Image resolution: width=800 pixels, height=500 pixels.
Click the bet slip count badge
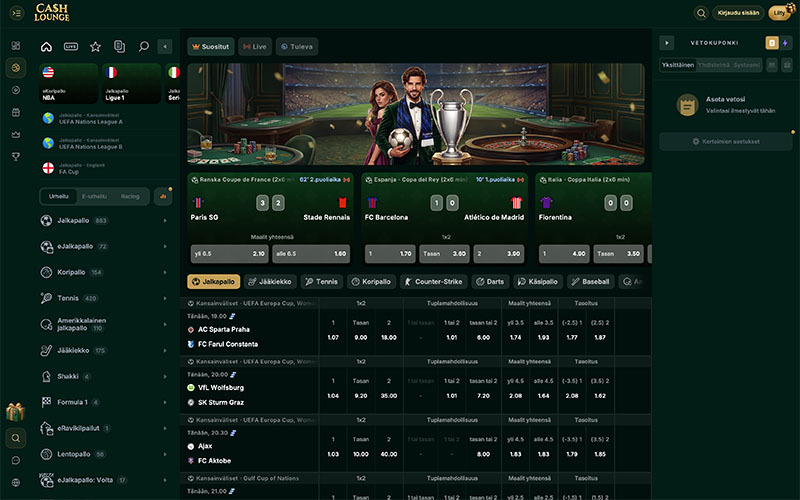coord(772,43)
